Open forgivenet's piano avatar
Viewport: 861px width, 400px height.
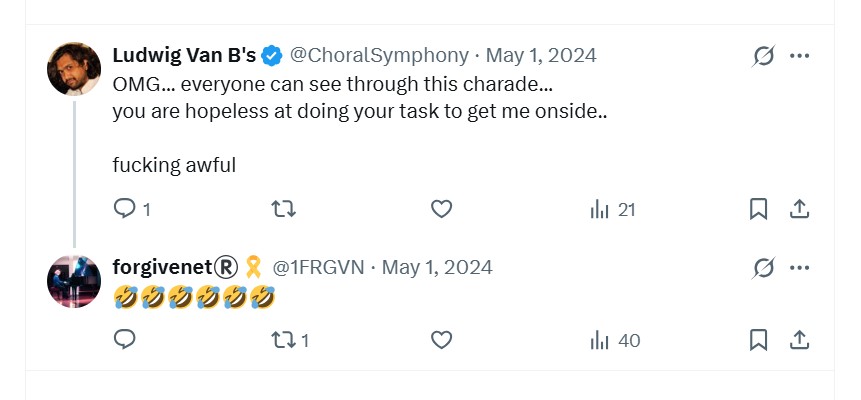(x=74, y=281)
